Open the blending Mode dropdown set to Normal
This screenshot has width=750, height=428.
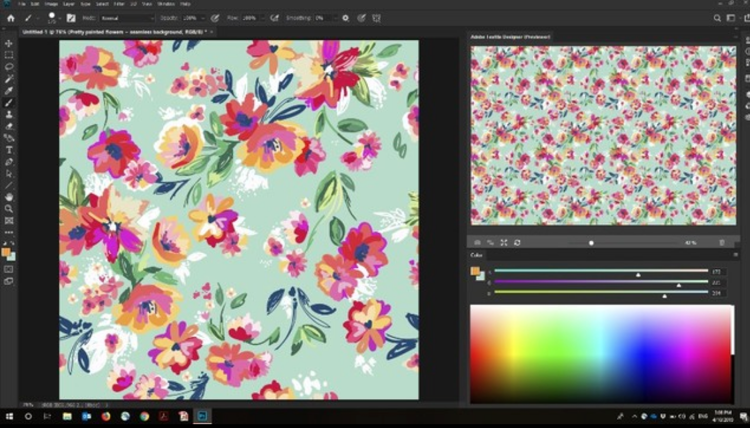(x=127, y=18)
